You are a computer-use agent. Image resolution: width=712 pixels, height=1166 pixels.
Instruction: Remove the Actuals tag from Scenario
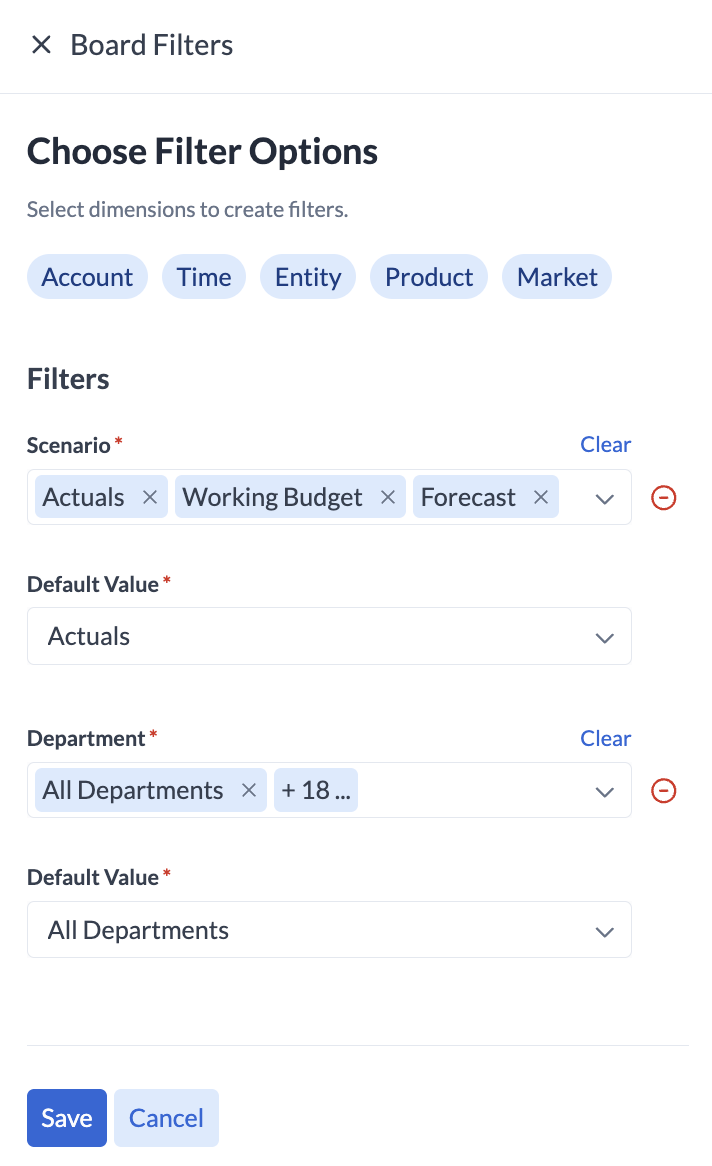point(150,497)
